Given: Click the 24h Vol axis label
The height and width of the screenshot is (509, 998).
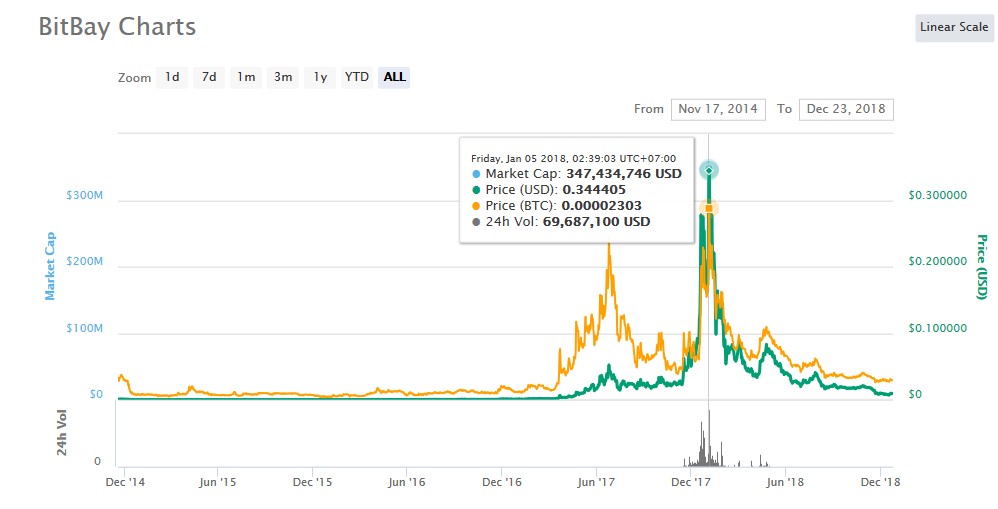Looking at the screenshot, I should [x=62, y=432].
